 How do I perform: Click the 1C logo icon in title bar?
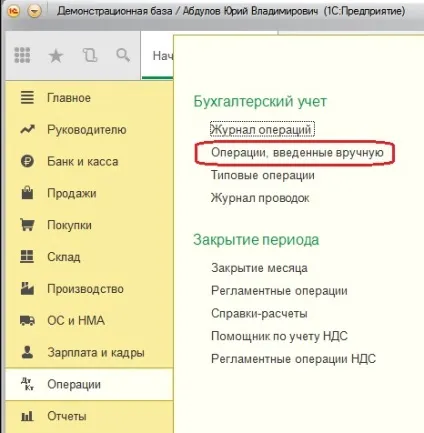pyautogui.click(x=13, y=11)
